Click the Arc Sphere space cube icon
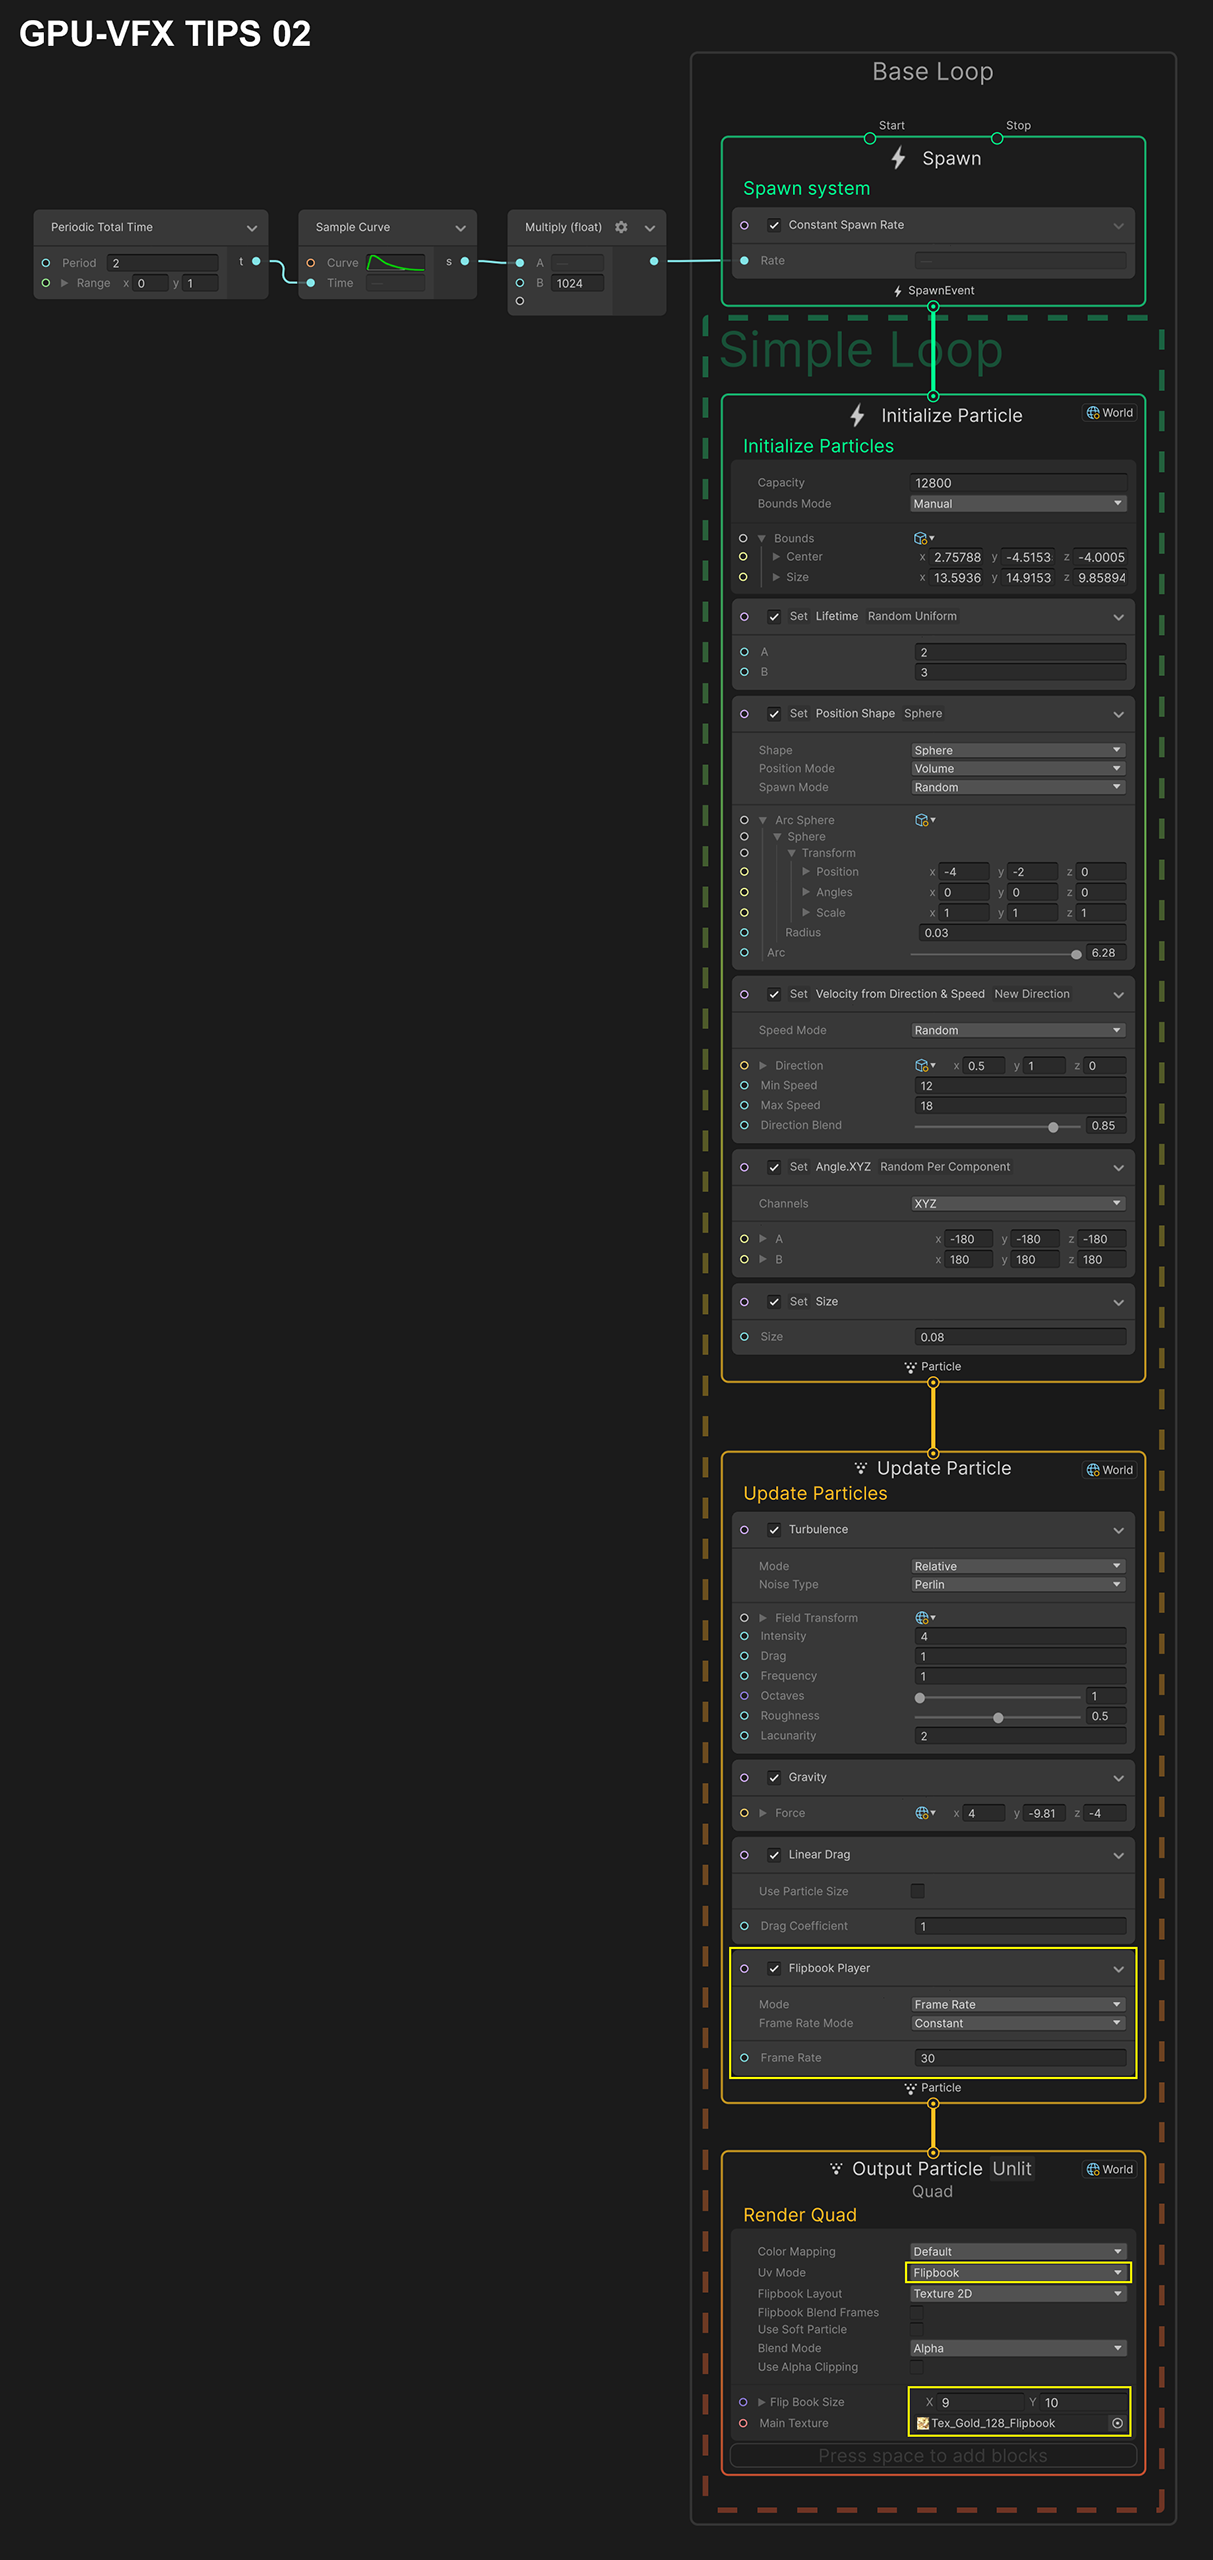1213x2560 pixels. point(922,820)
